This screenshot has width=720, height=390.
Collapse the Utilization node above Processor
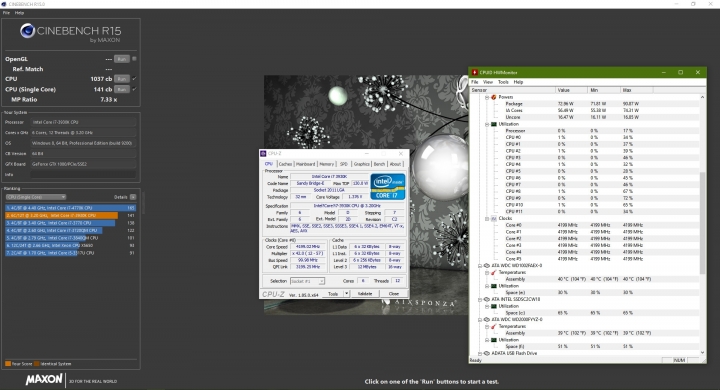(x=487, y=124)
